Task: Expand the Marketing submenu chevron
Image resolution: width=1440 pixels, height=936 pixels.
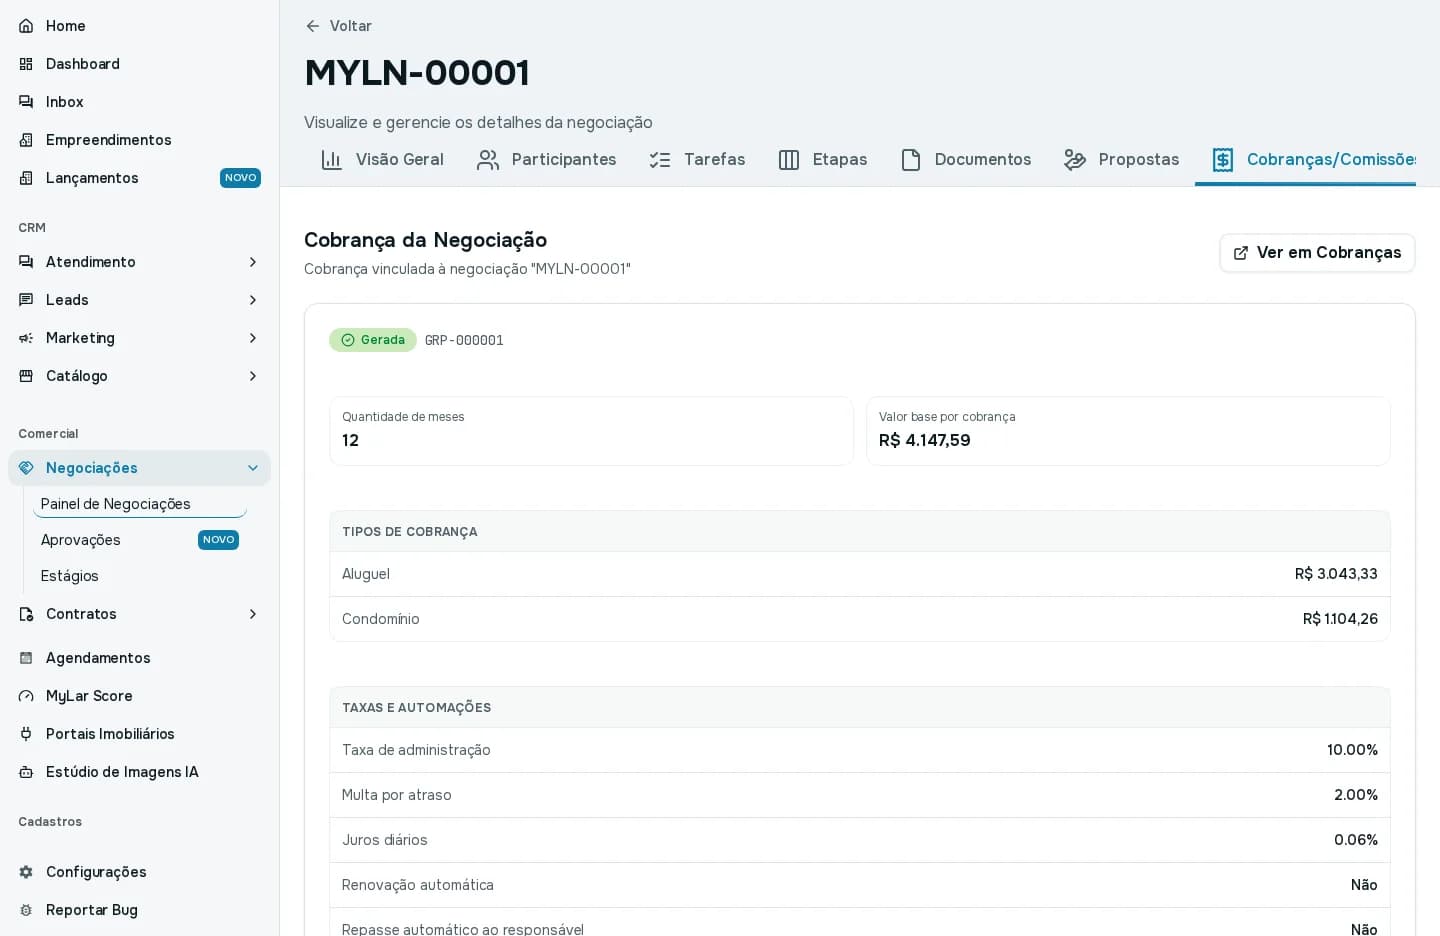Action: click(253, 338)
